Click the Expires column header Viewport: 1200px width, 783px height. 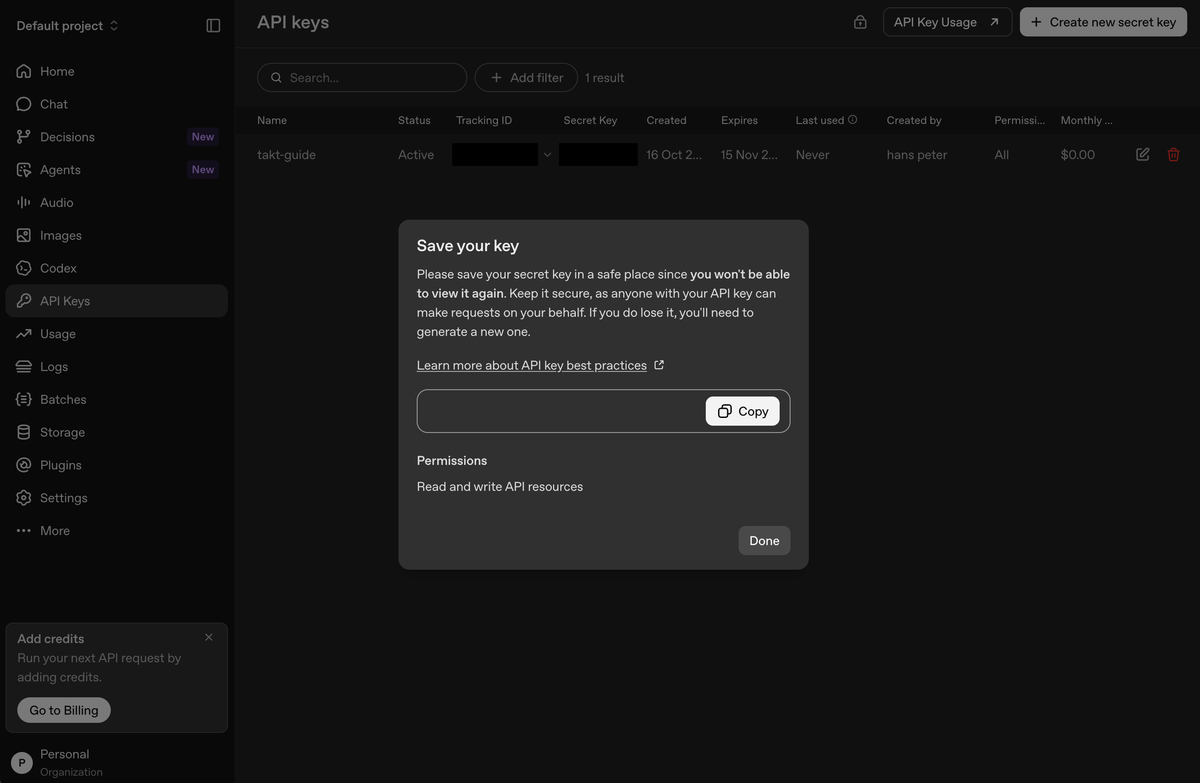coord(739,120)
